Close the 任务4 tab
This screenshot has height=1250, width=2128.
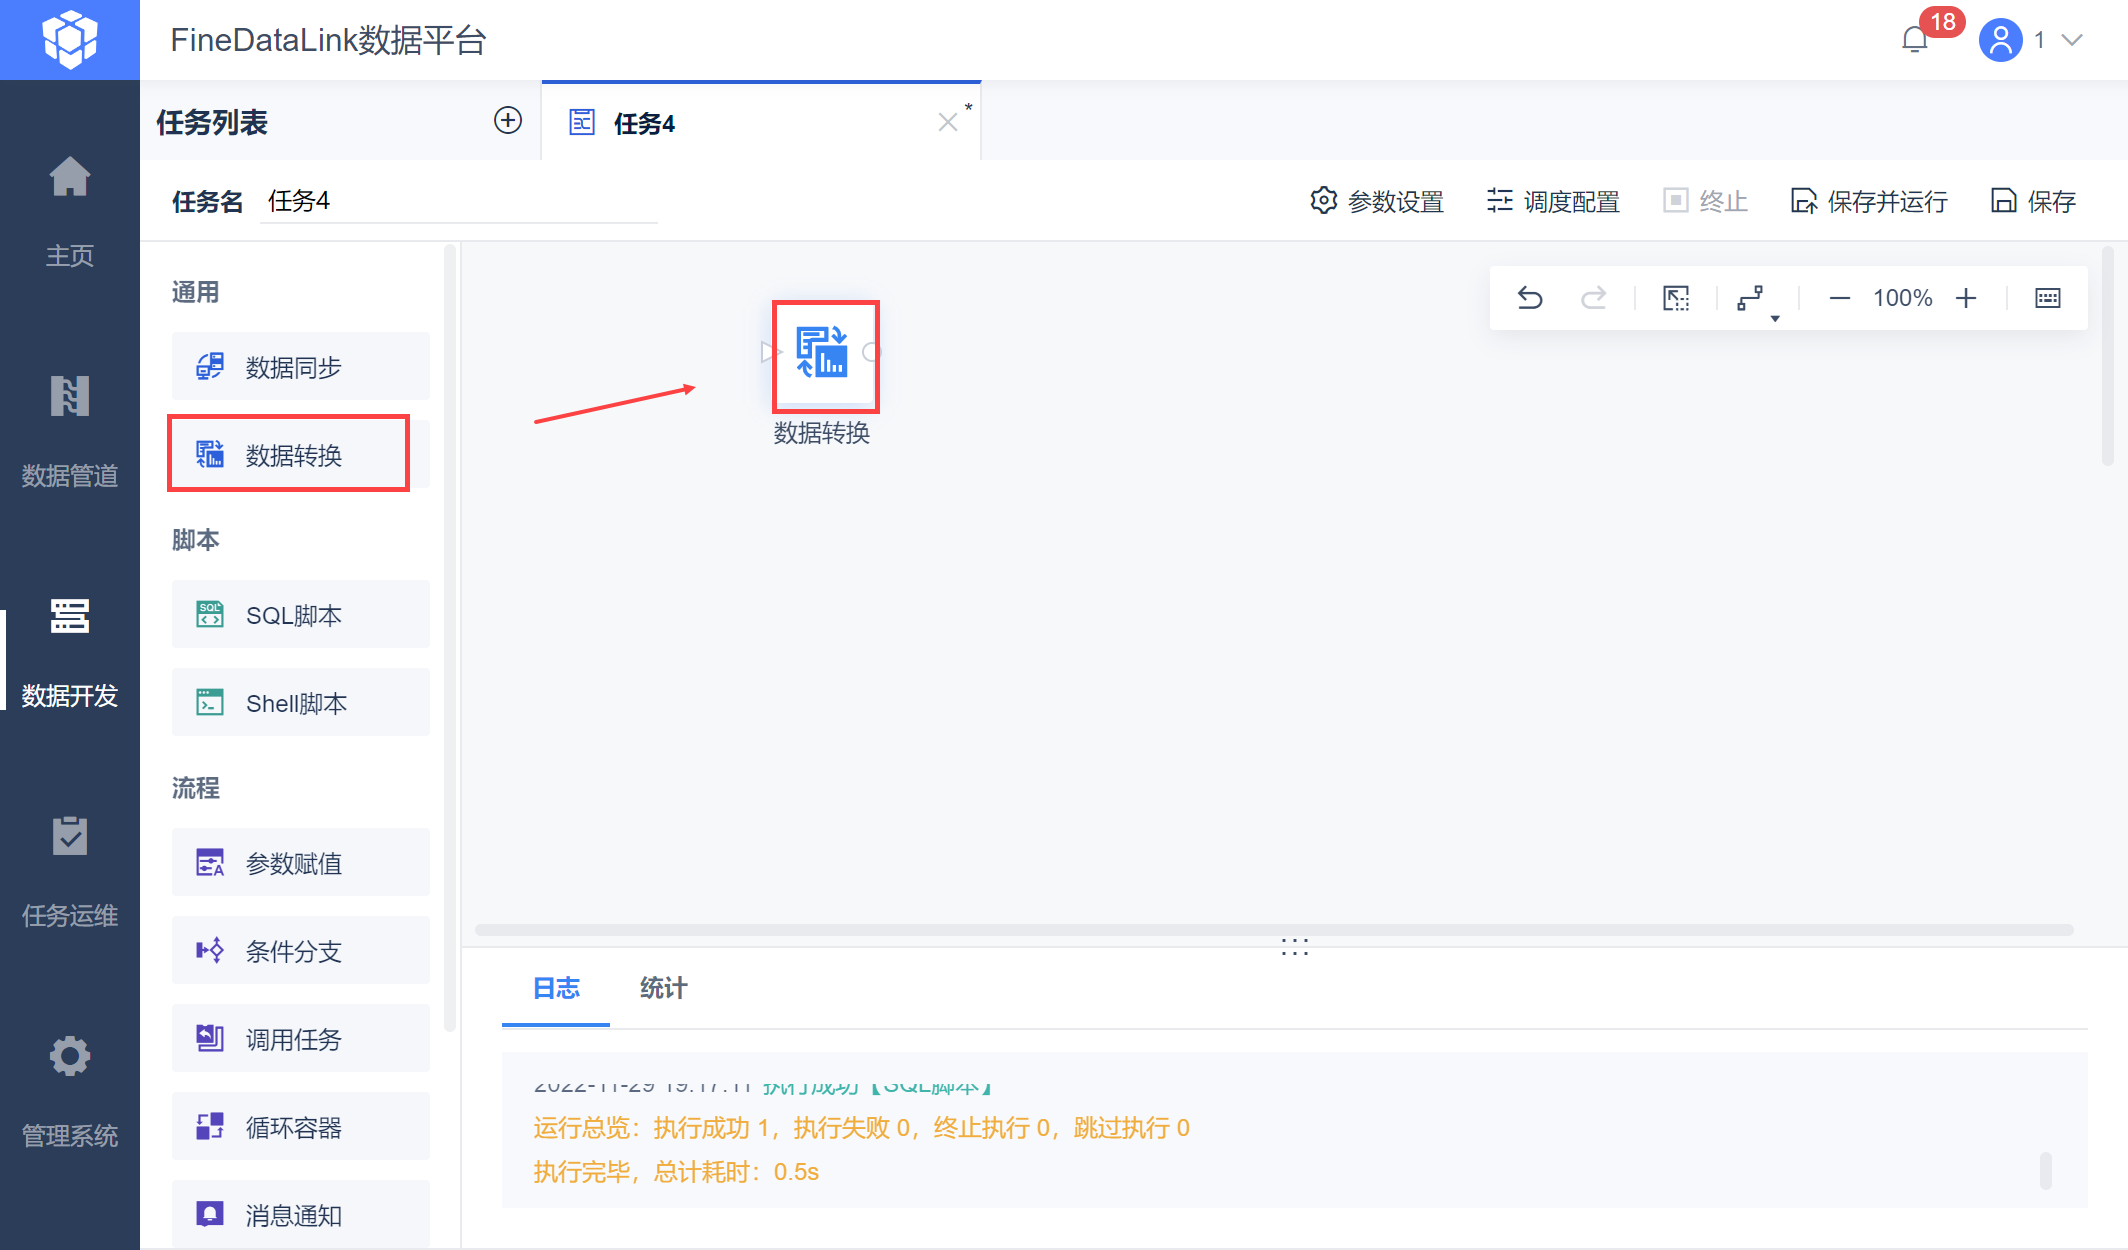click(947, 122)
